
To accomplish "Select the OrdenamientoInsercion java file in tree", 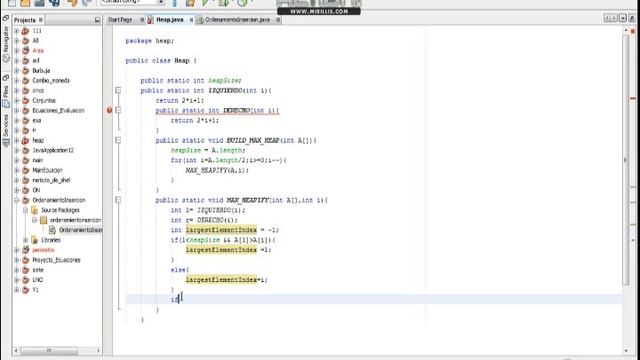I will pos(80,230).
